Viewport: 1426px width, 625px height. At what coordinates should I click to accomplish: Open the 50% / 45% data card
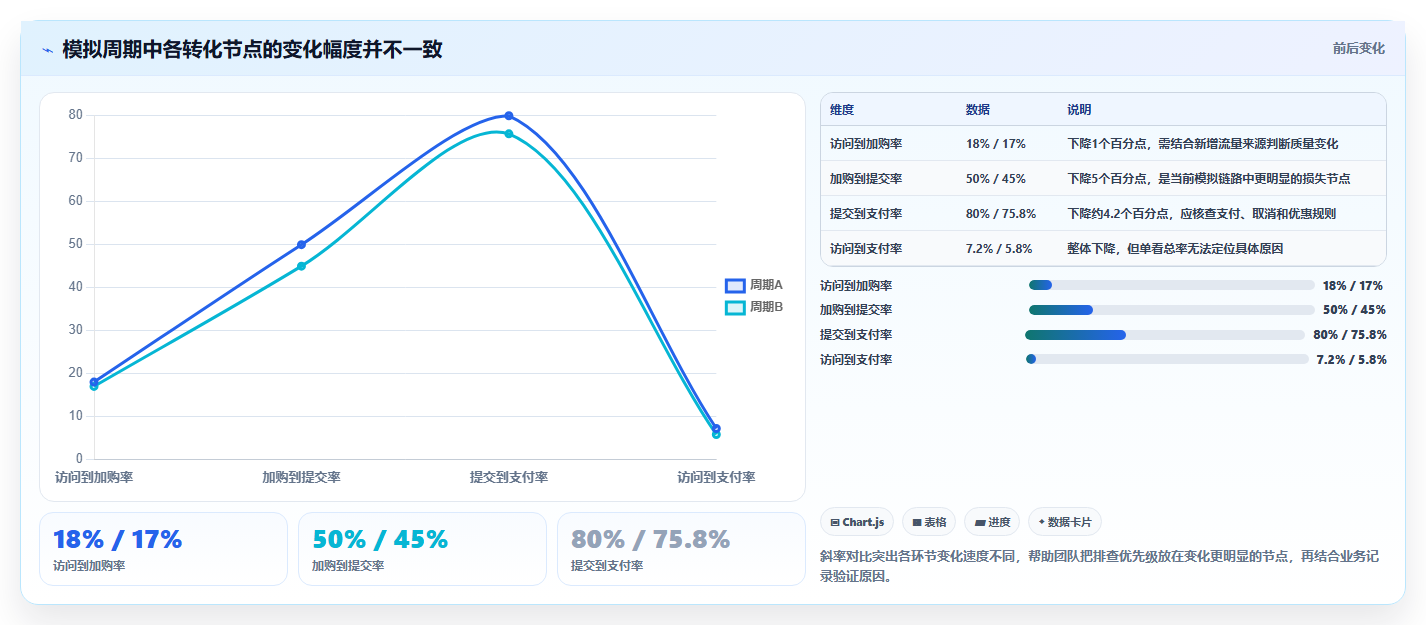pos(422,549)
